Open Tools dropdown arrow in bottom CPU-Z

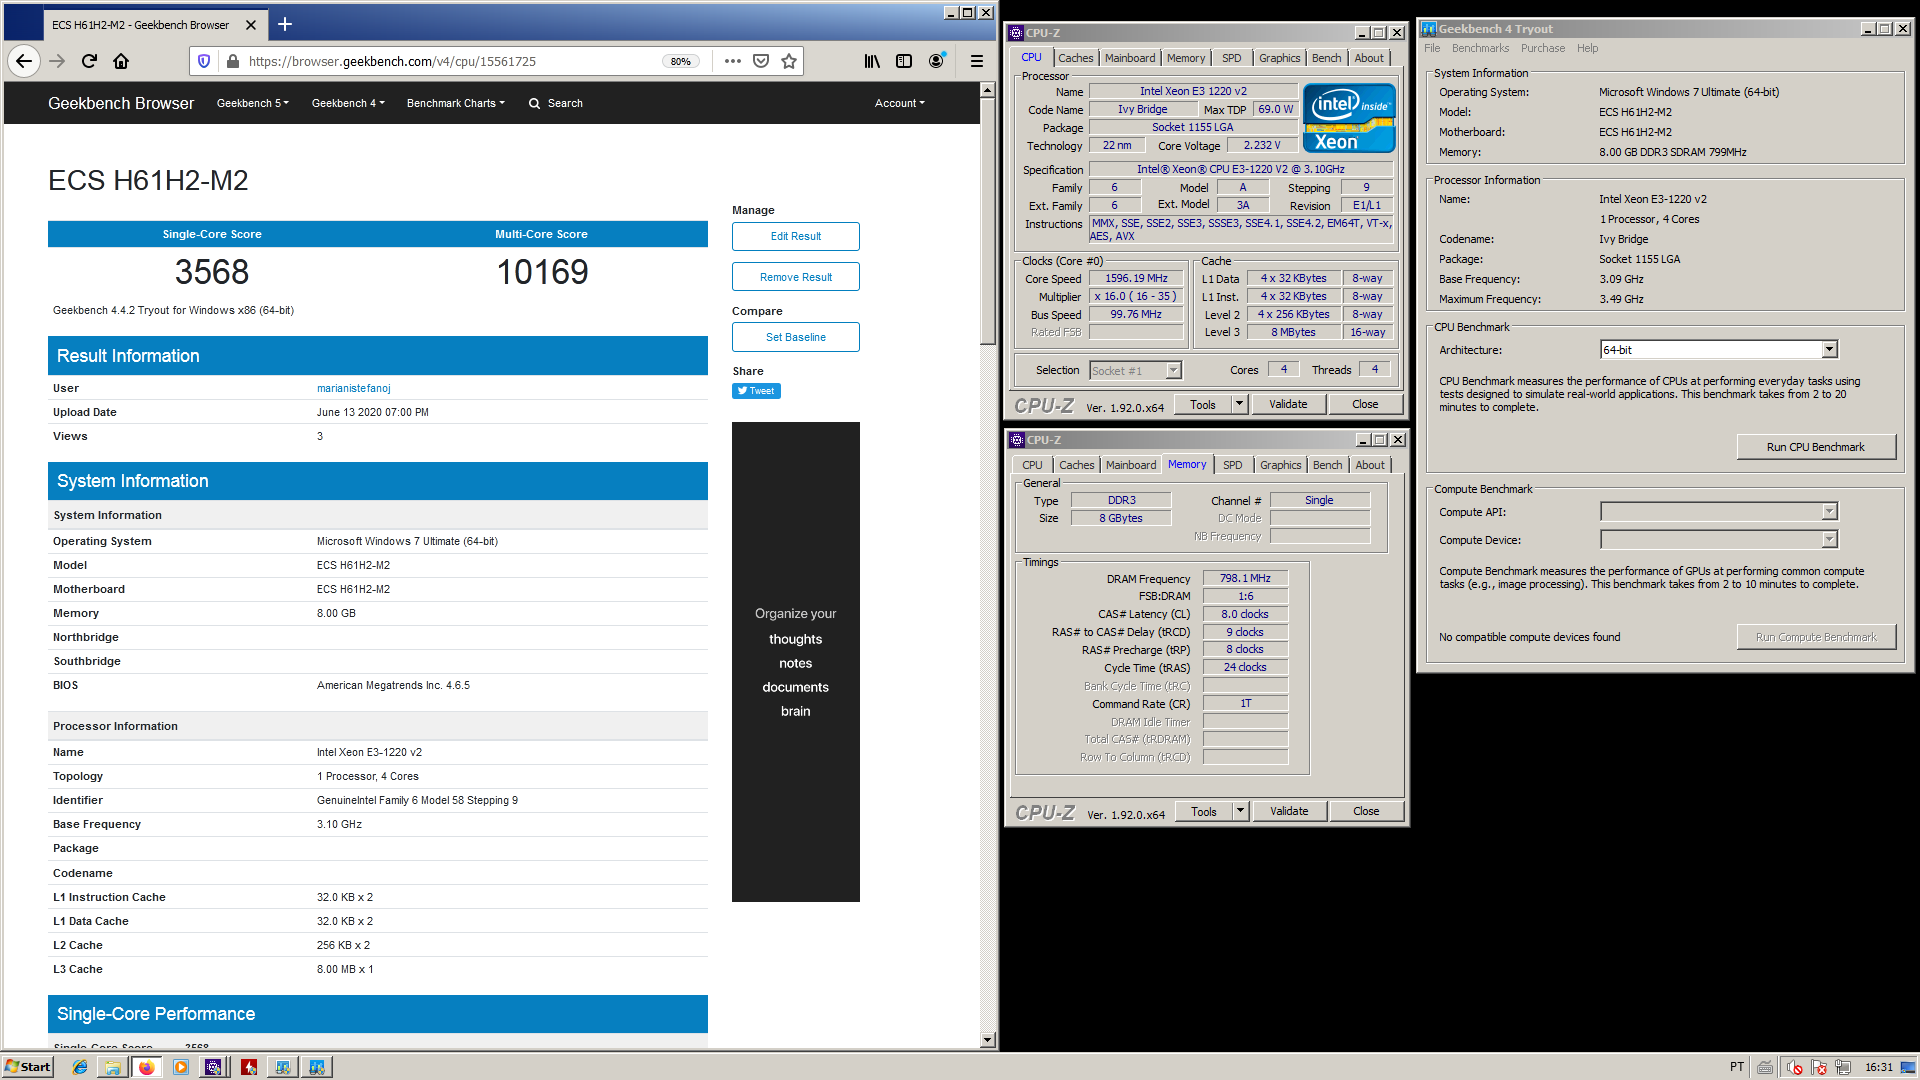[1241, 811]
